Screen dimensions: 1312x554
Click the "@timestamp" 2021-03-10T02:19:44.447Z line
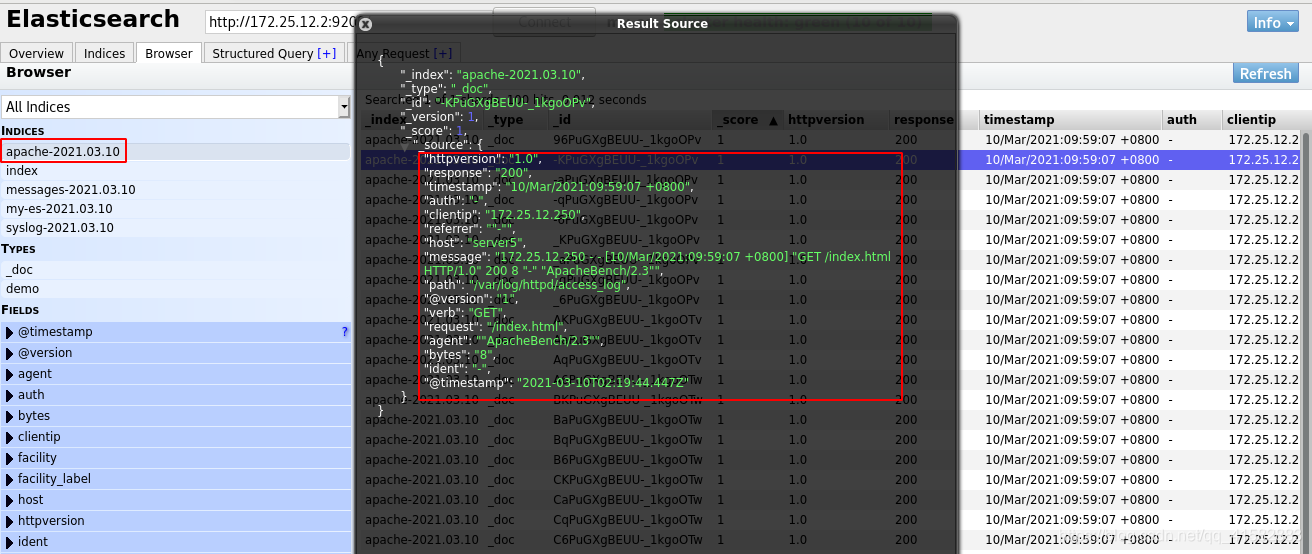555,382
